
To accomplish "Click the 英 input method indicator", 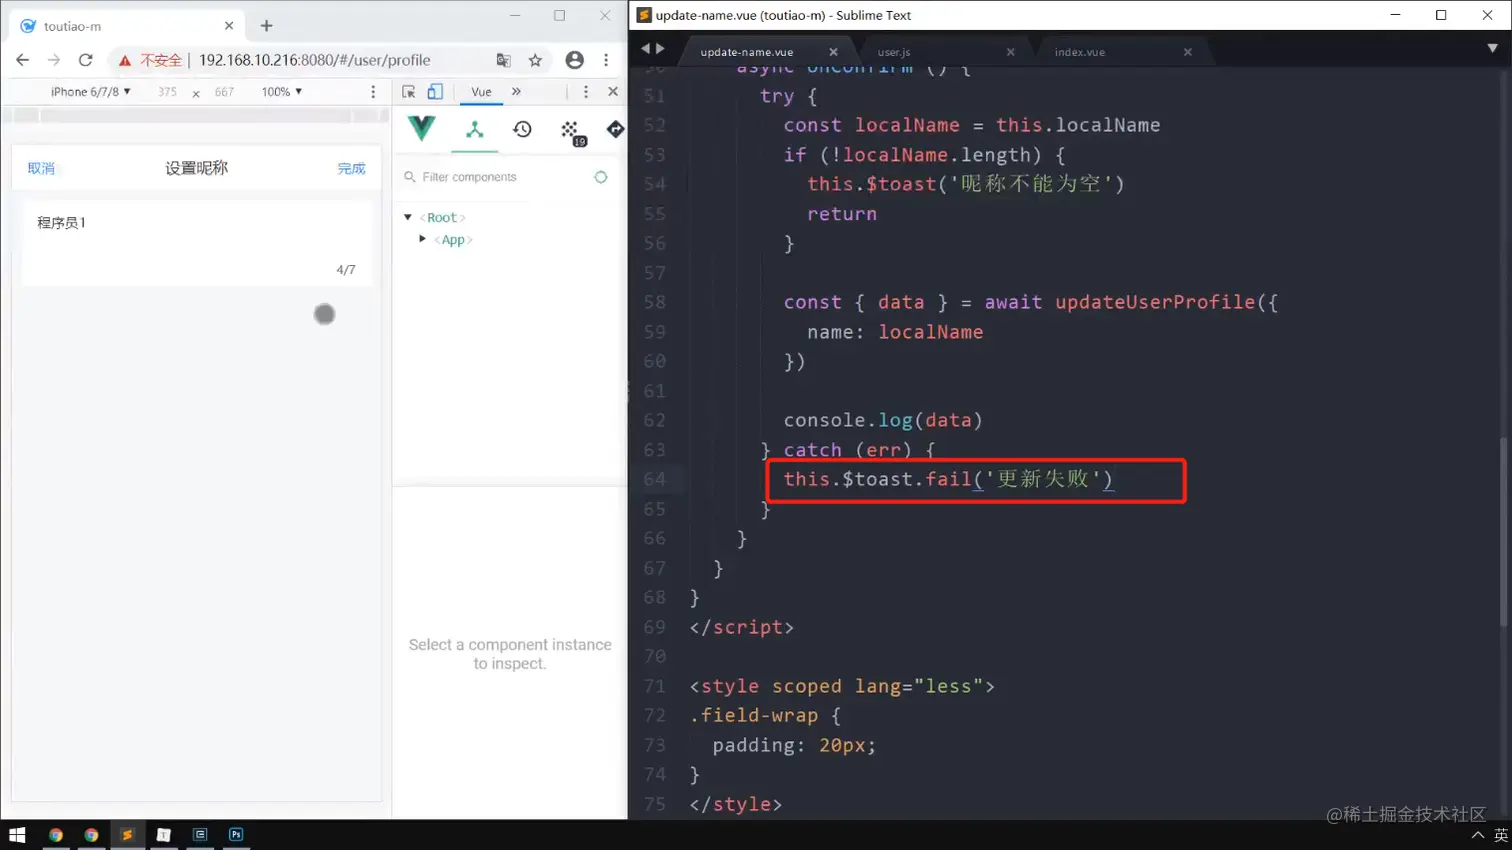I will (x=1500, y=835).
